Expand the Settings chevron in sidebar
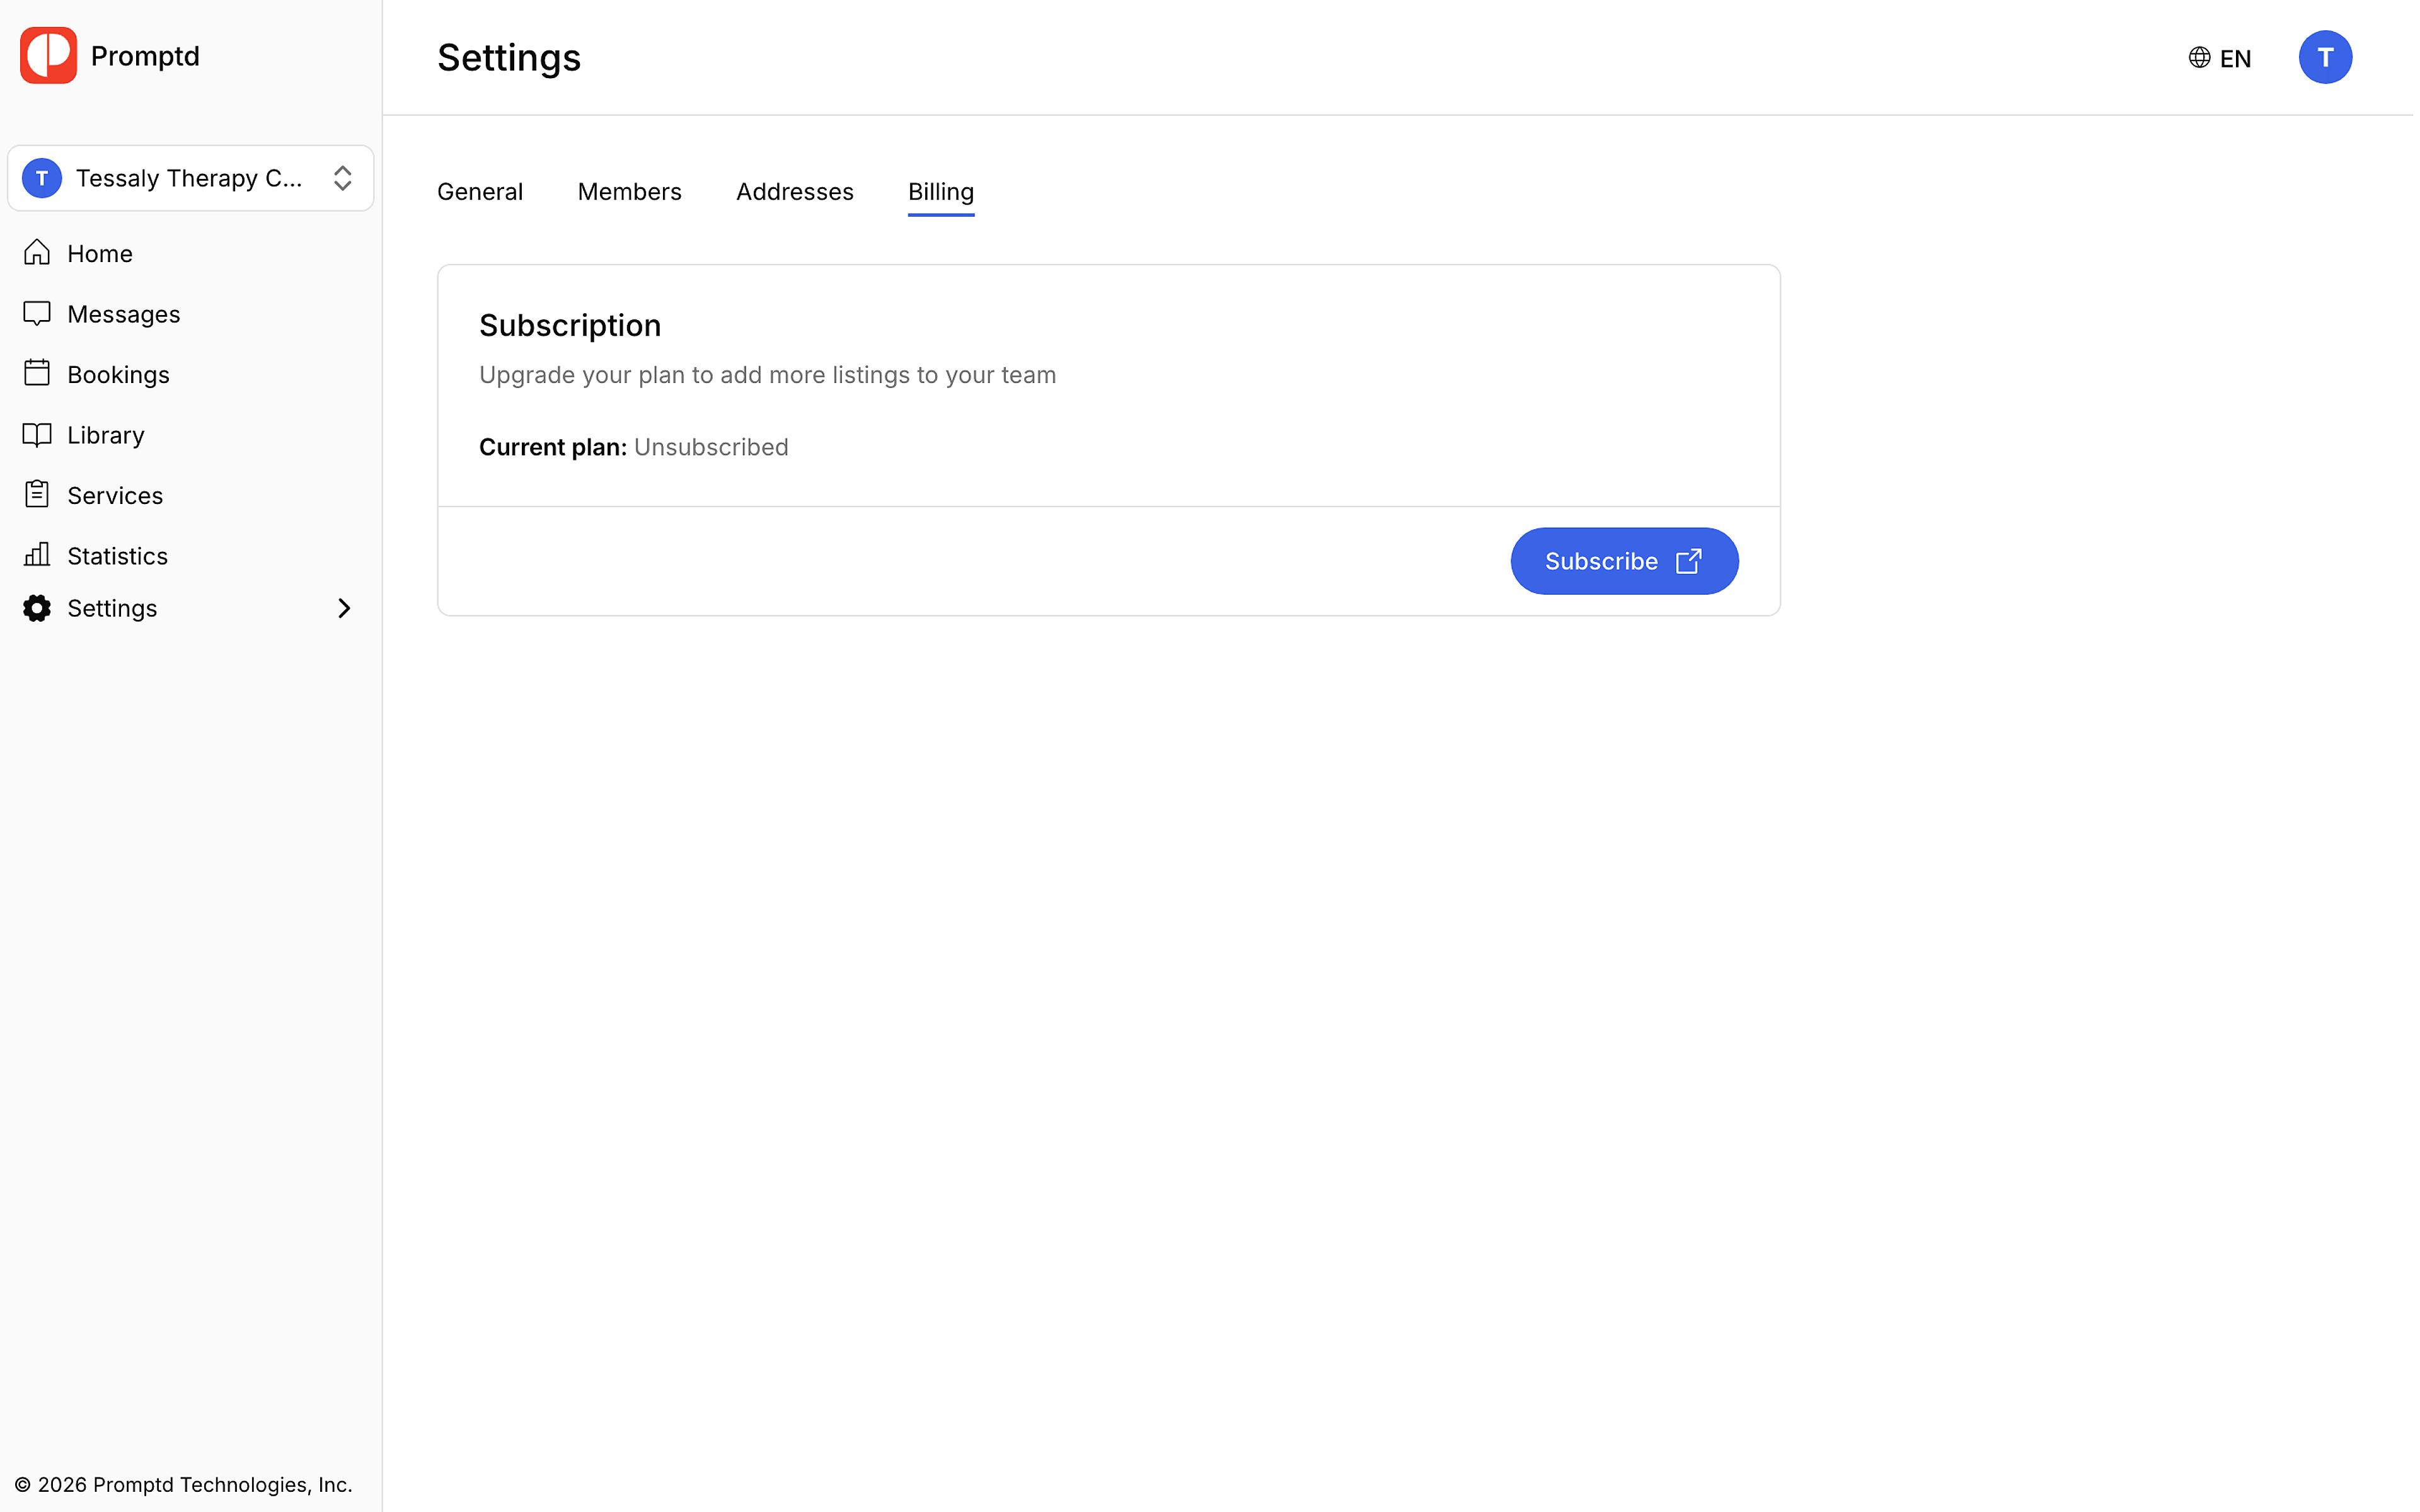Image resolution: width=2420 pixels, height=1512 pixels. click(x=345, y=608)
